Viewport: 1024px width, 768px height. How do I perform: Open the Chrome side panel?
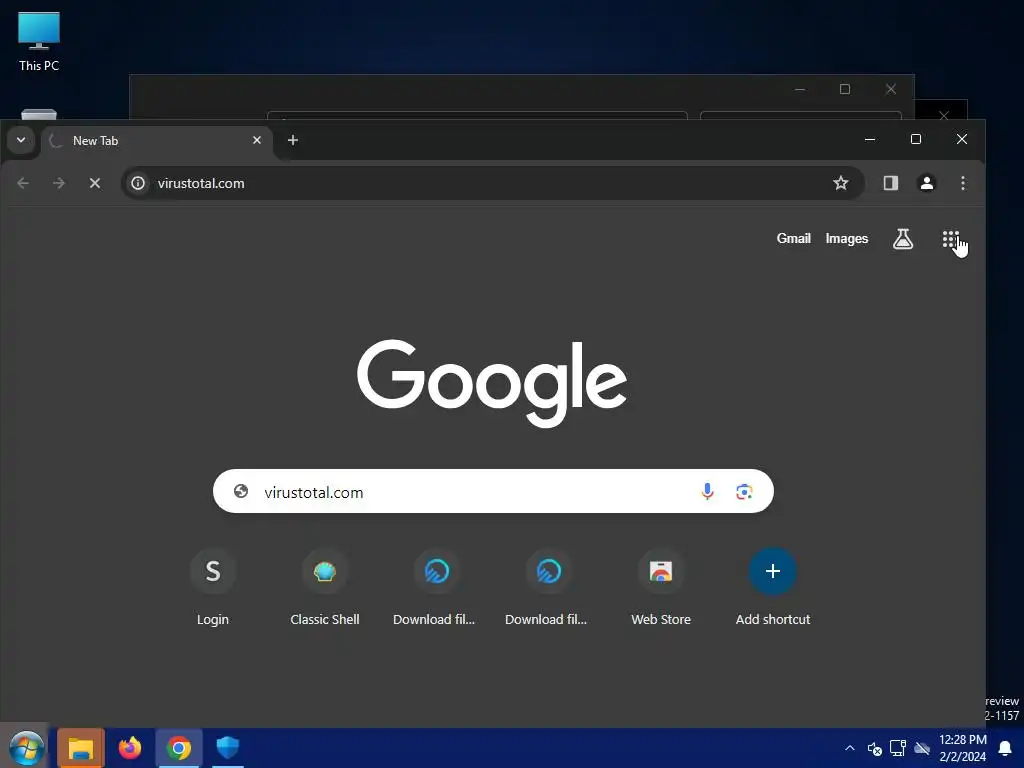(890, 183)
